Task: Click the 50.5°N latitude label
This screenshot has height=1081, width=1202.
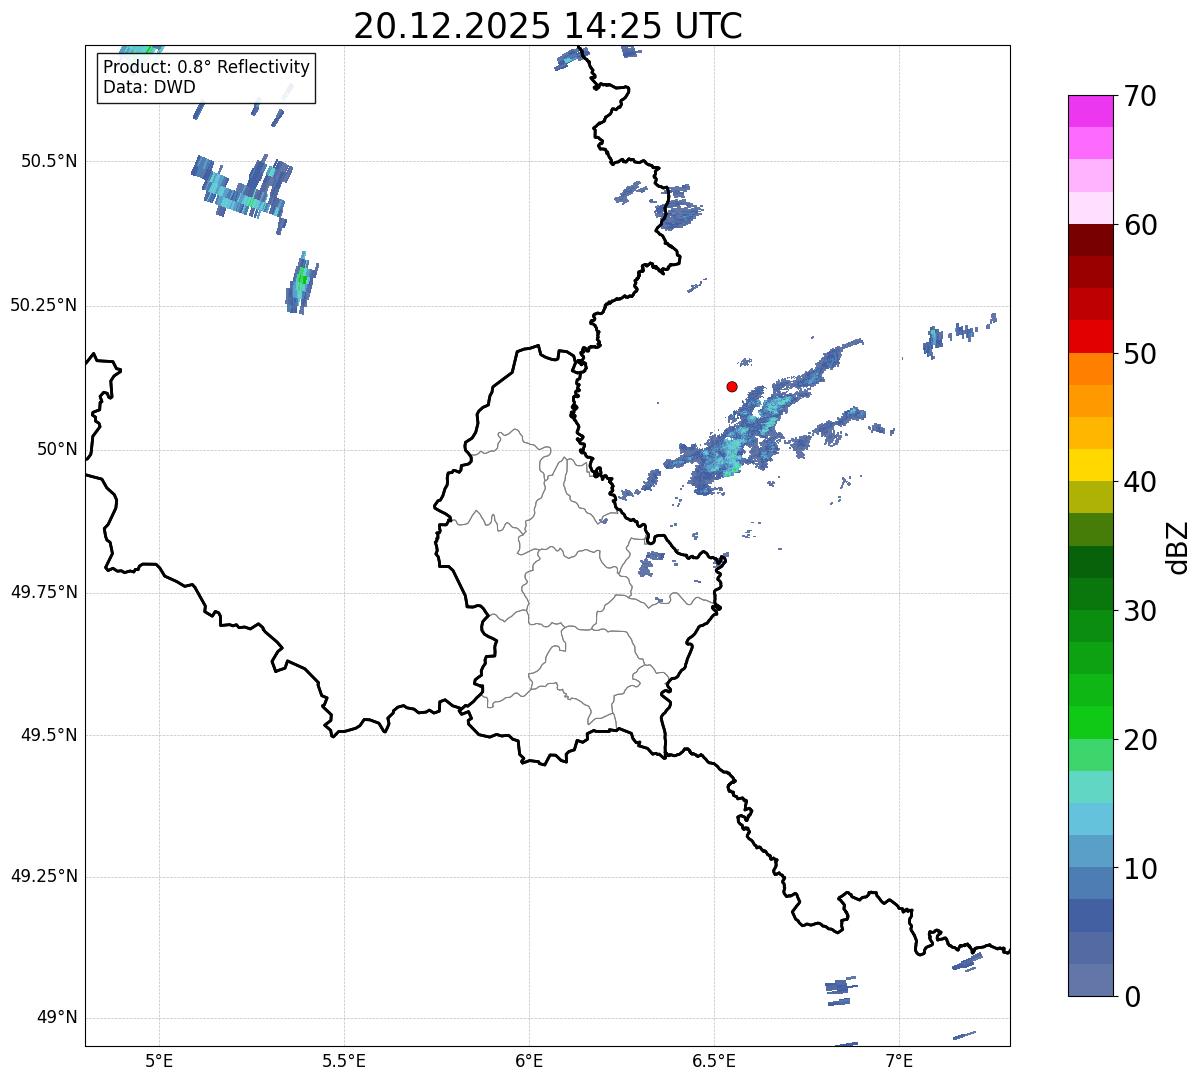Action: (49, 162)
